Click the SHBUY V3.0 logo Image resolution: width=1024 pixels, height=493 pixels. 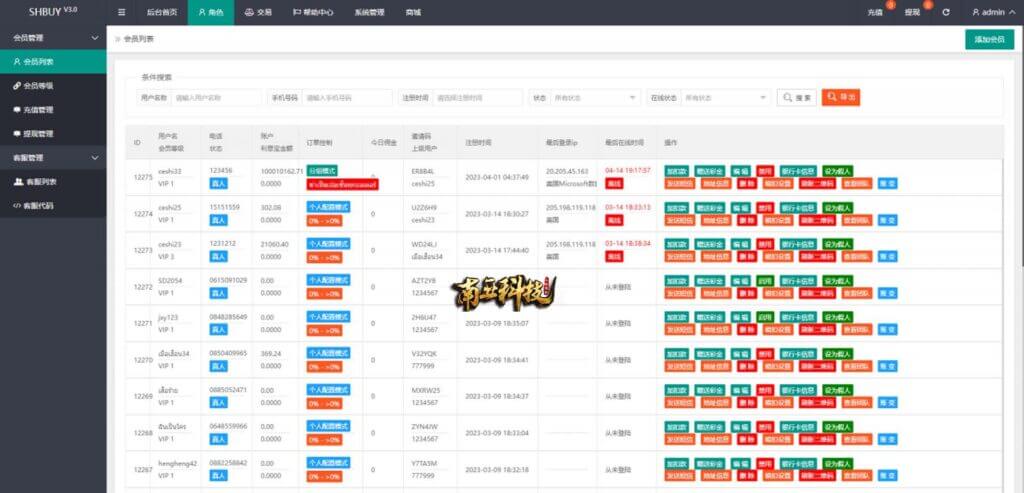pyautogui.click(x=53, y=12)
